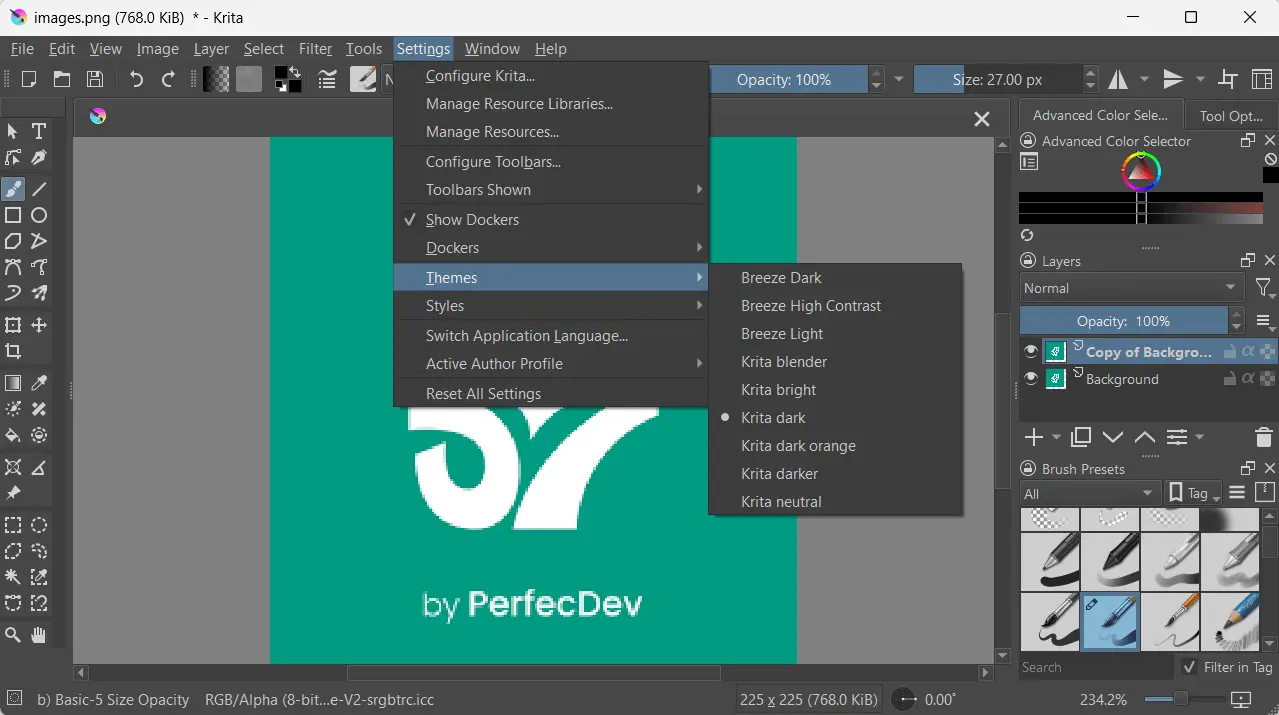Hide the Background layer
This screenshot has height=715, width=1279.
pos(1030,379)
